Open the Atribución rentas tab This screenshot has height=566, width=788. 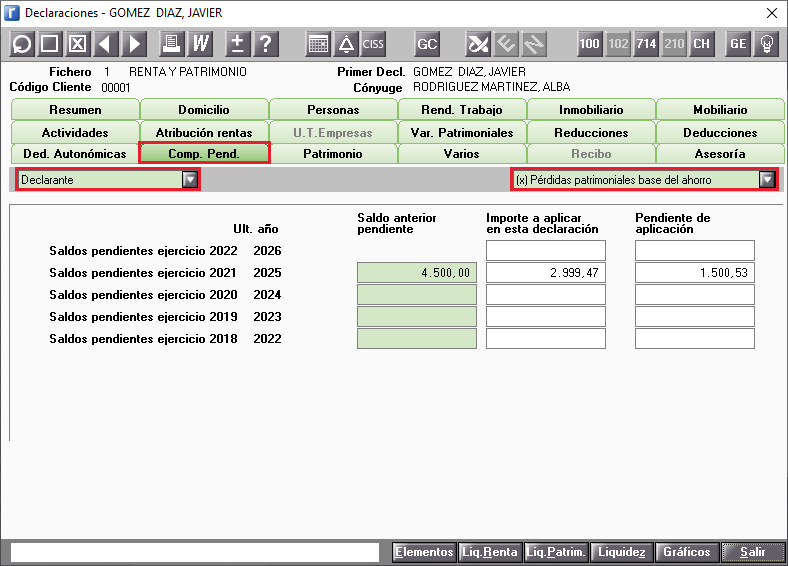(204, 133)
